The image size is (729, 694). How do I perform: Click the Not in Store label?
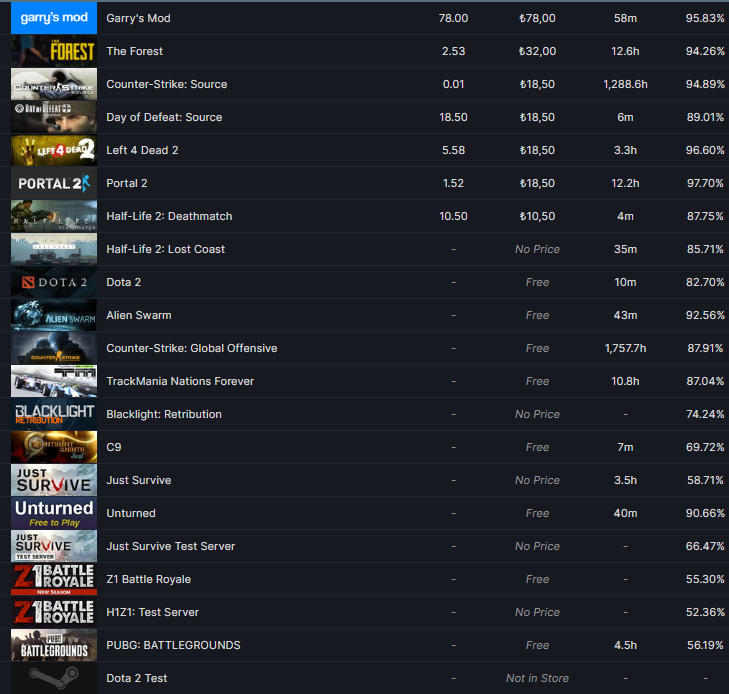pos(537,678)
